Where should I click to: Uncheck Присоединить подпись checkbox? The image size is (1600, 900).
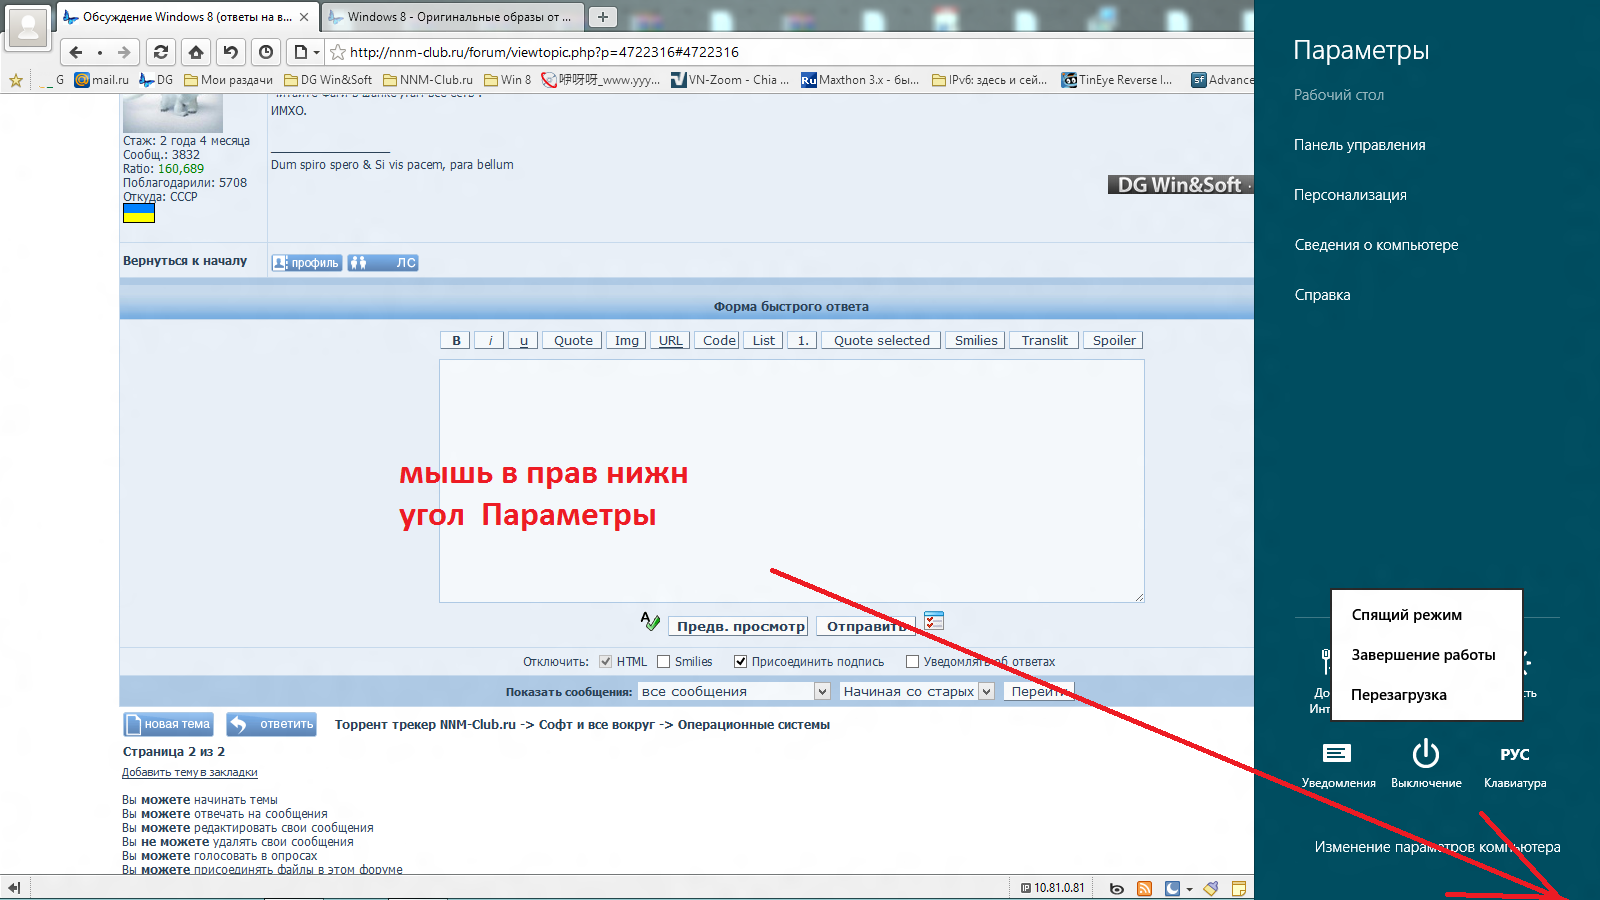pos(741,662)
